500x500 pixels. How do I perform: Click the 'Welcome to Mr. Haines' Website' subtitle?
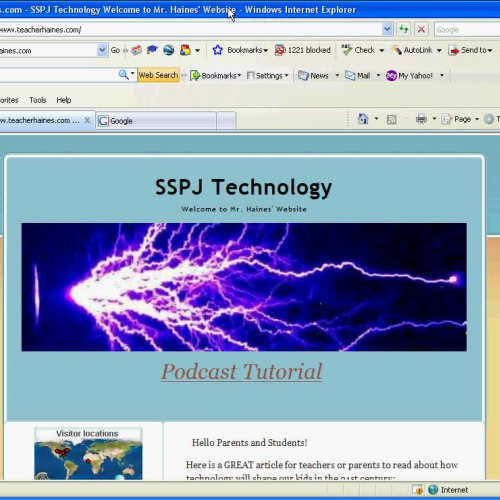coord(244,209)
